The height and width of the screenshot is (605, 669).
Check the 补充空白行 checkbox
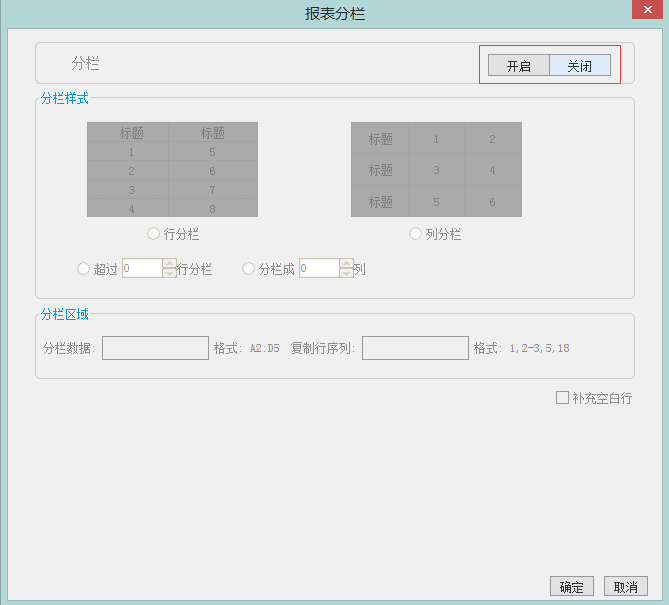(562, 398)
